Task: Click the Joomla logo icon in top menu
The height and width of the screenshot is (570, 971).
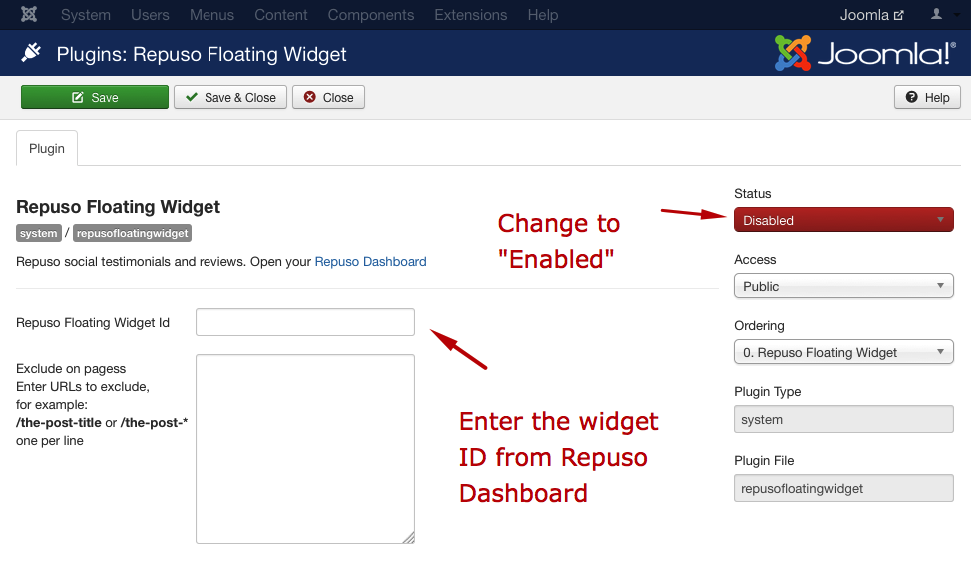Action: click(28, 14)
